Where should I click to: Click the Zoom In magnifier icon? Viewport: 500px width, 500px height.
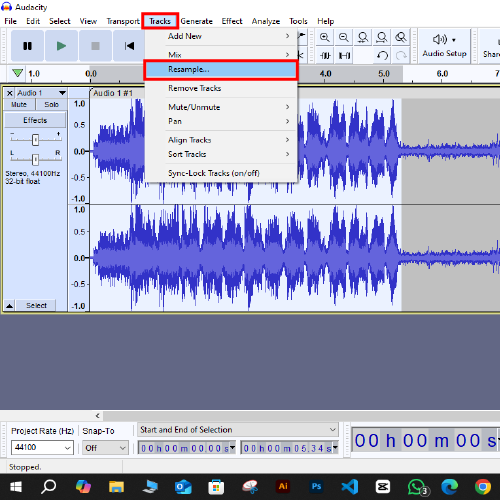325,37
